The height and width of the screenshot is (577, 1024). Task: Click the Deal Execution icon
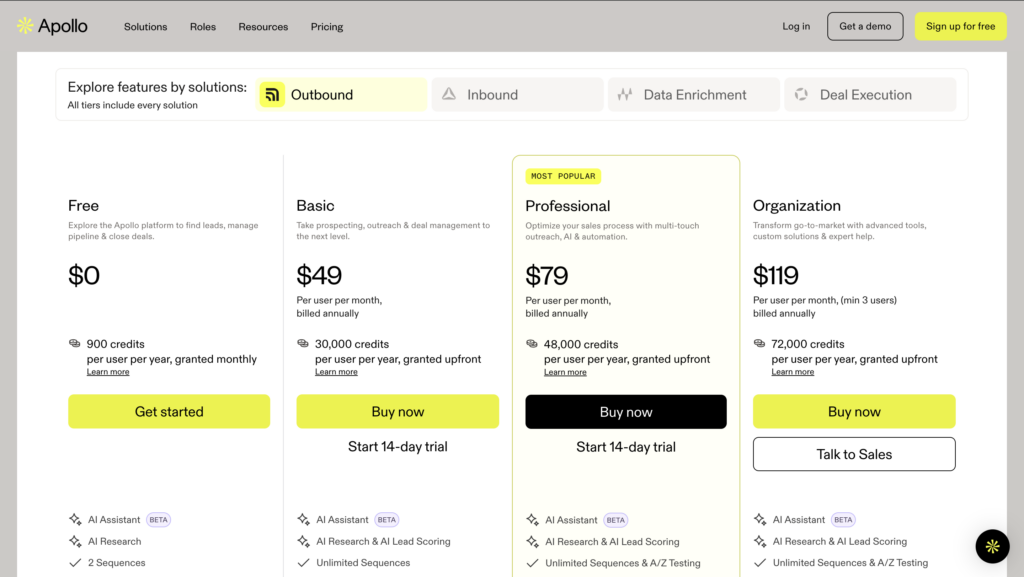800,94
